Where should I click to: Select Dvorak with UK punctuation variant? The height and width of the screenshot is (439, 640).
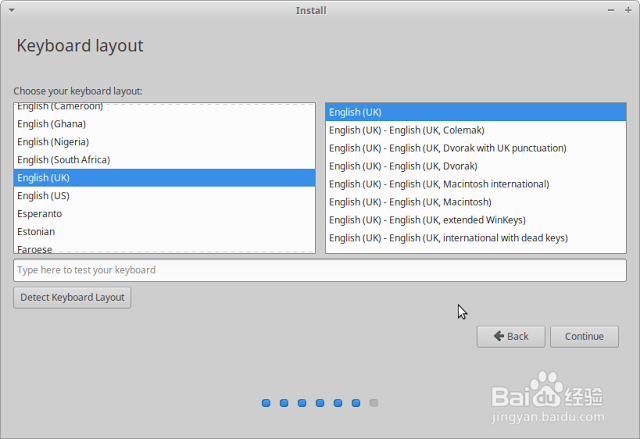point(476,148)
